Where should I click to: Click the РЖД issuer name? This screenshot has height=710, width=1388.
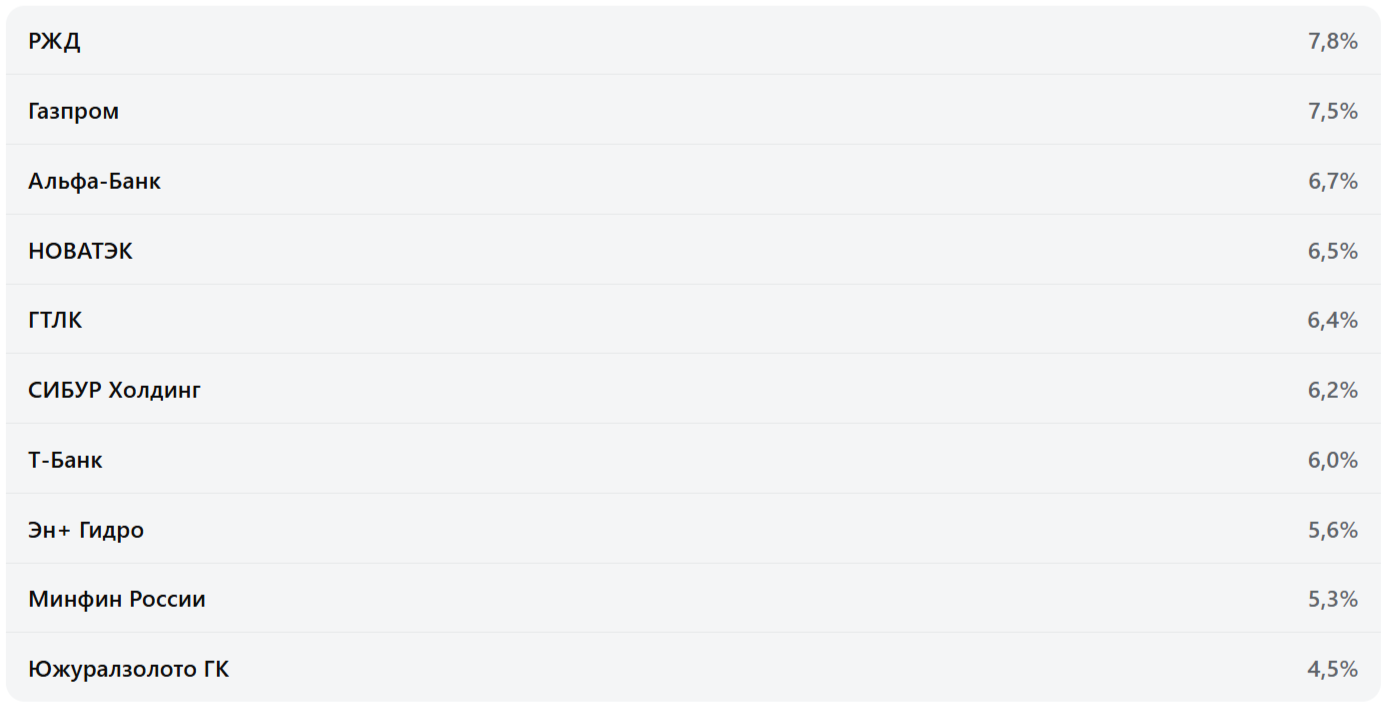click(54, 41)
